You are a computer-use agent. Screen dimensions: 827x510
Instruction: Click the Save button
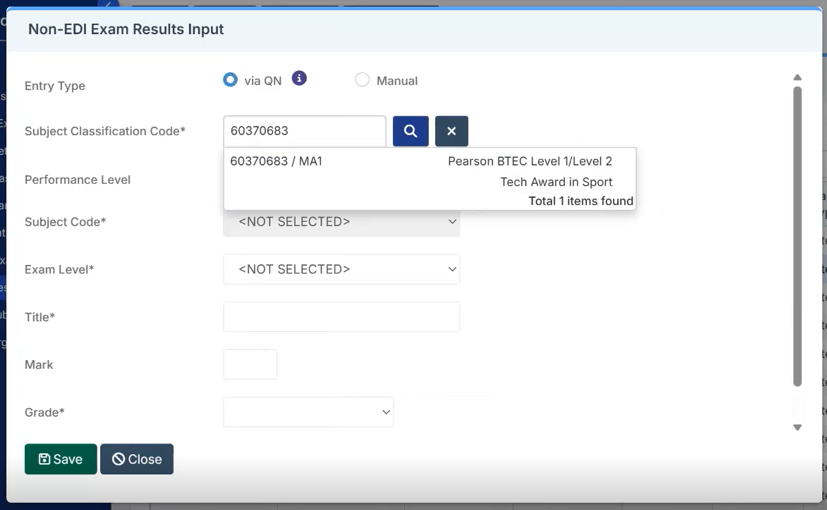click(61, 459)
